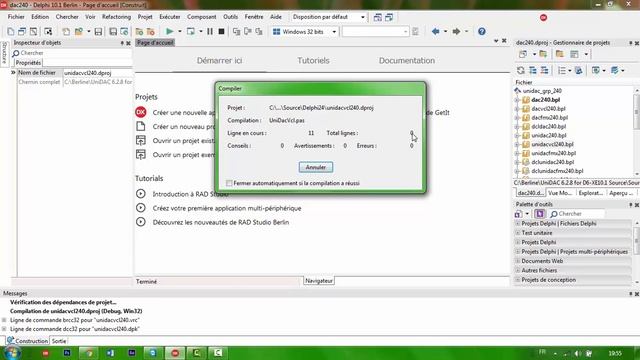
Task: Click the play icon beside Introduction à RAD Studio
Action: 141,194
